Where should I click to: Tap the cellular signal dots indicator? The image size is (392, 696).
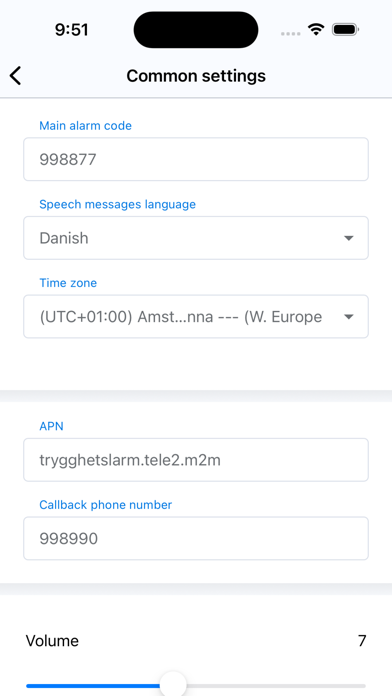click(291, 33)
